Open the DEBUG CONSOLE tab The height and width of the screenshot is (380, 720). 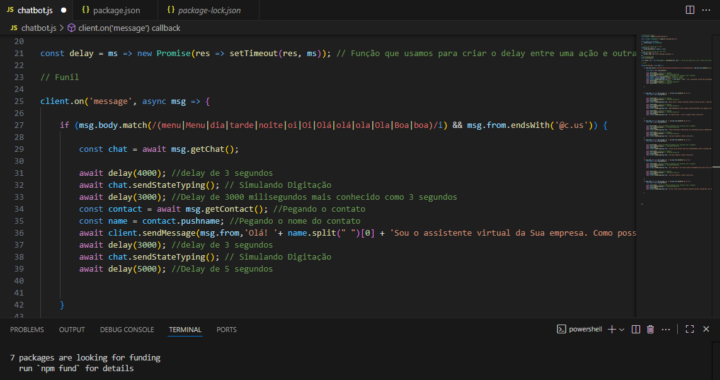[127, 330]
